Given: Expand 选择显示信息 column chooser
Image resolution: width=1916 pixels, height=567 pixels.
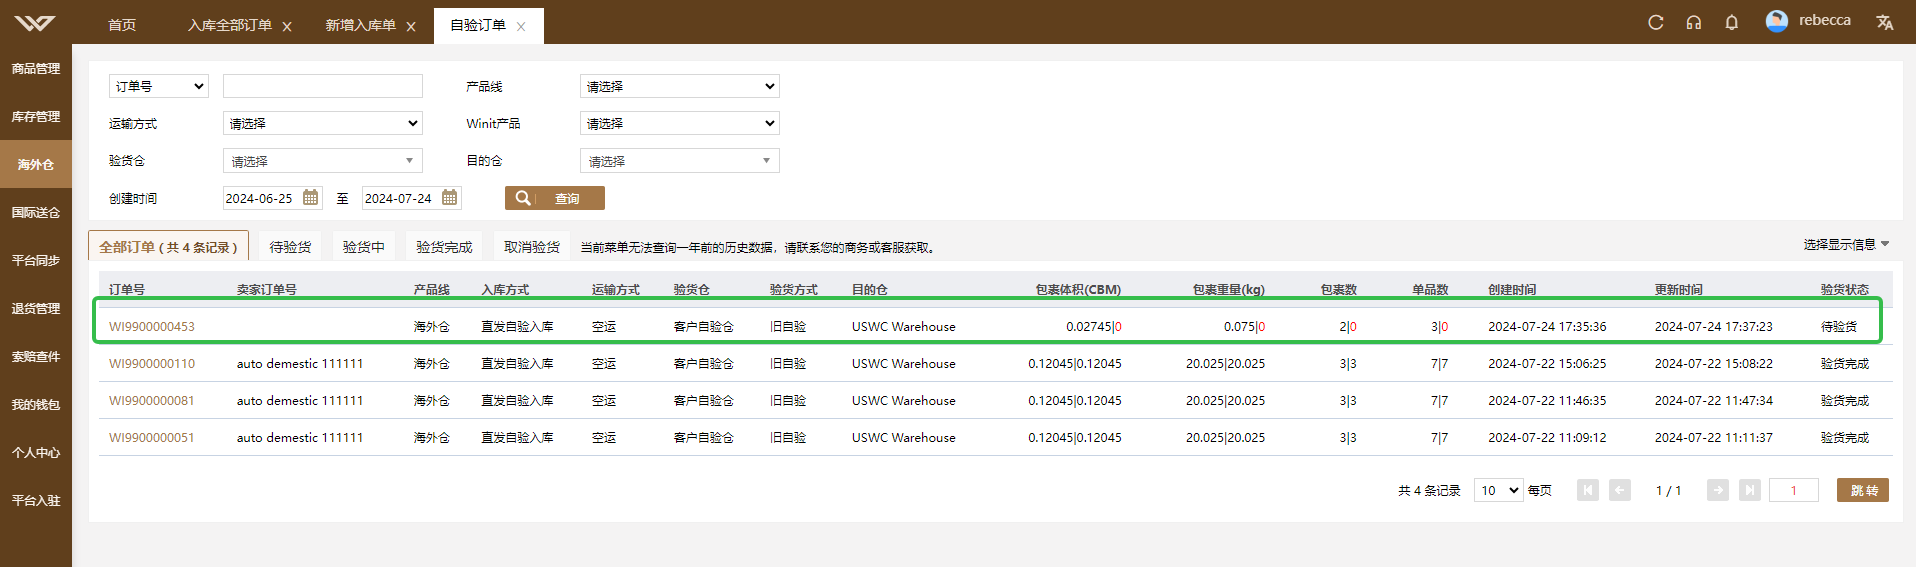Looking at the screenshot, I should coord(1846,244).
